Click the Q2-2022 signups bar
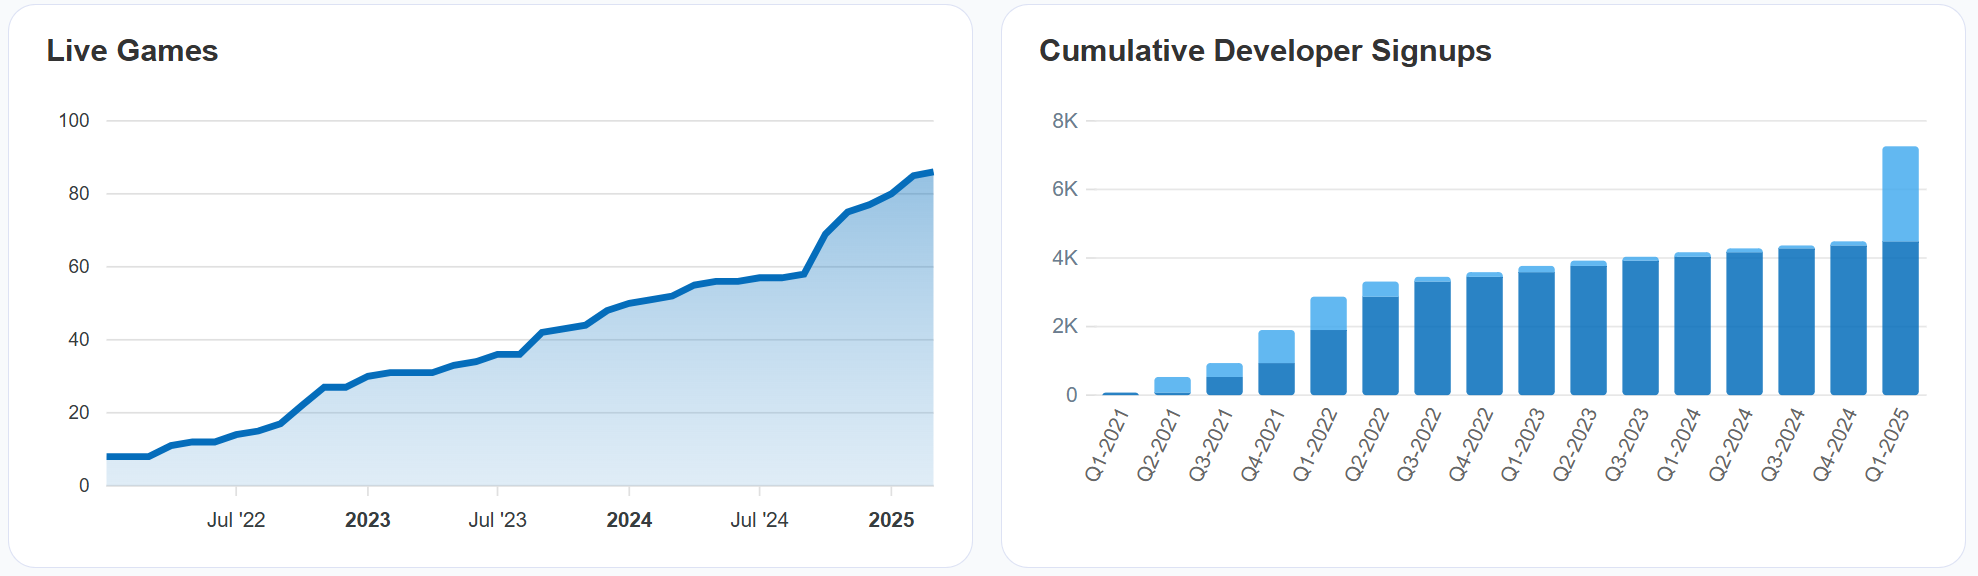The image size is (1978, 576). click(1380, 339)
